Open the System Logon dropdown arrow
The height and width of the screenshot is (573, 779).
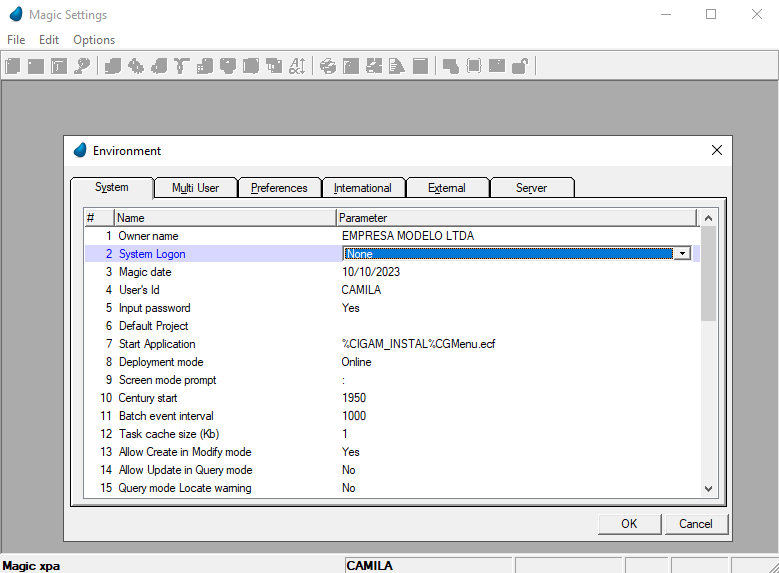click(682, 253)
